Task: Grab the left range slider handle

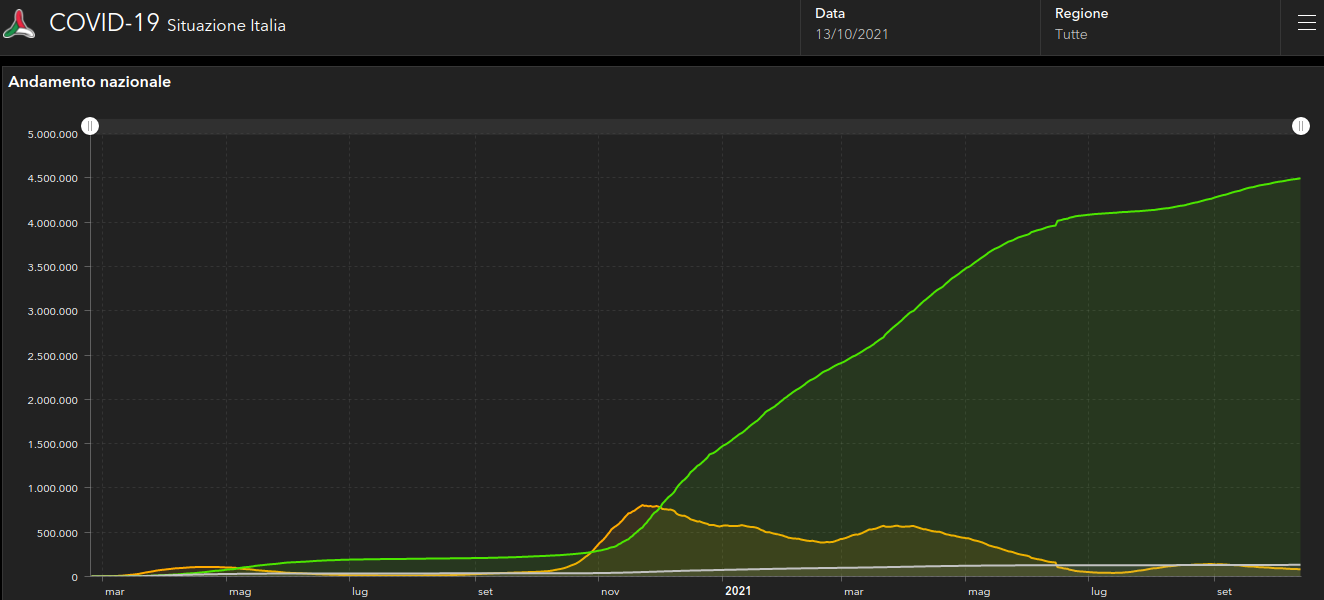Action: (x=90, y=126)
